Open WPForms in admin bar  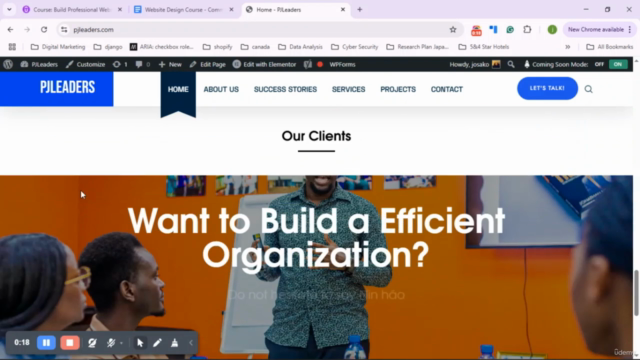coord(342,64)
